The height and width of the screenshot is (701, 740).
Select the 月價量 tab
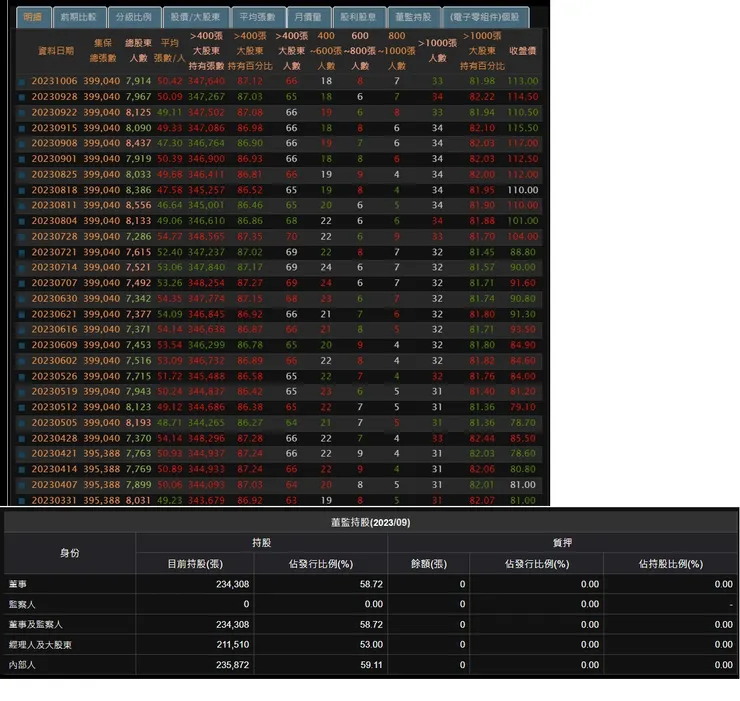pyautogui.click(x=308, y=17)
